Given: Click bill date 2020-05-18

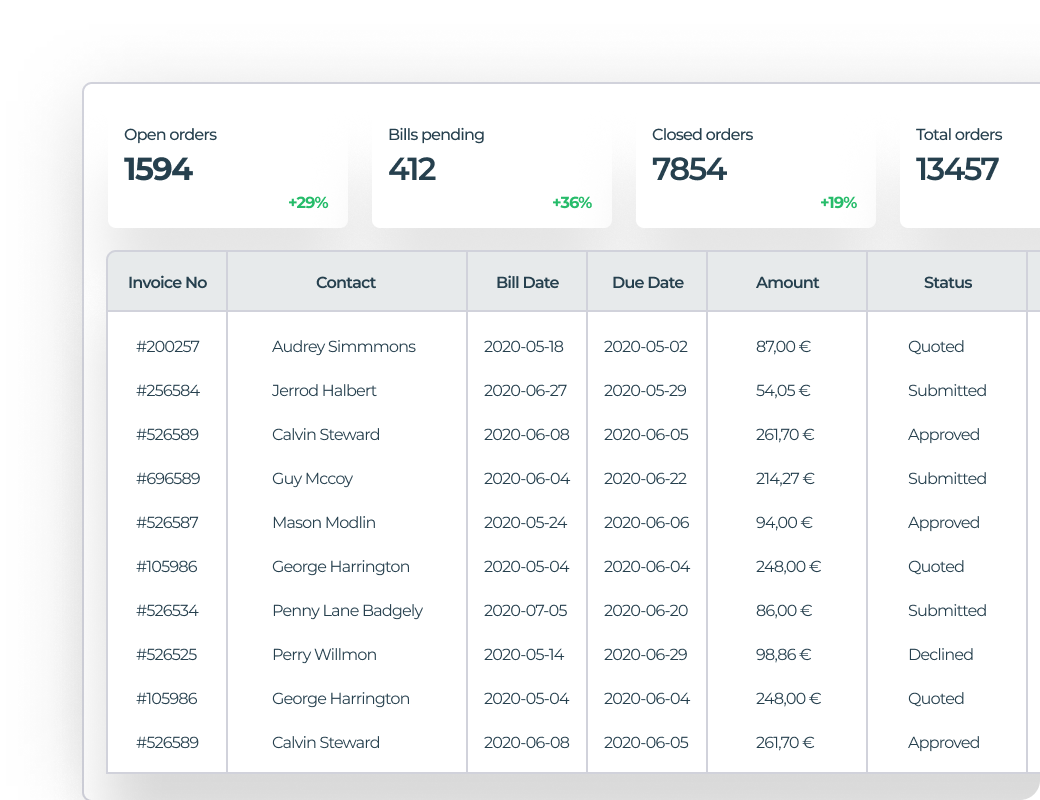Looking at the screenshot, I should 523,346.
